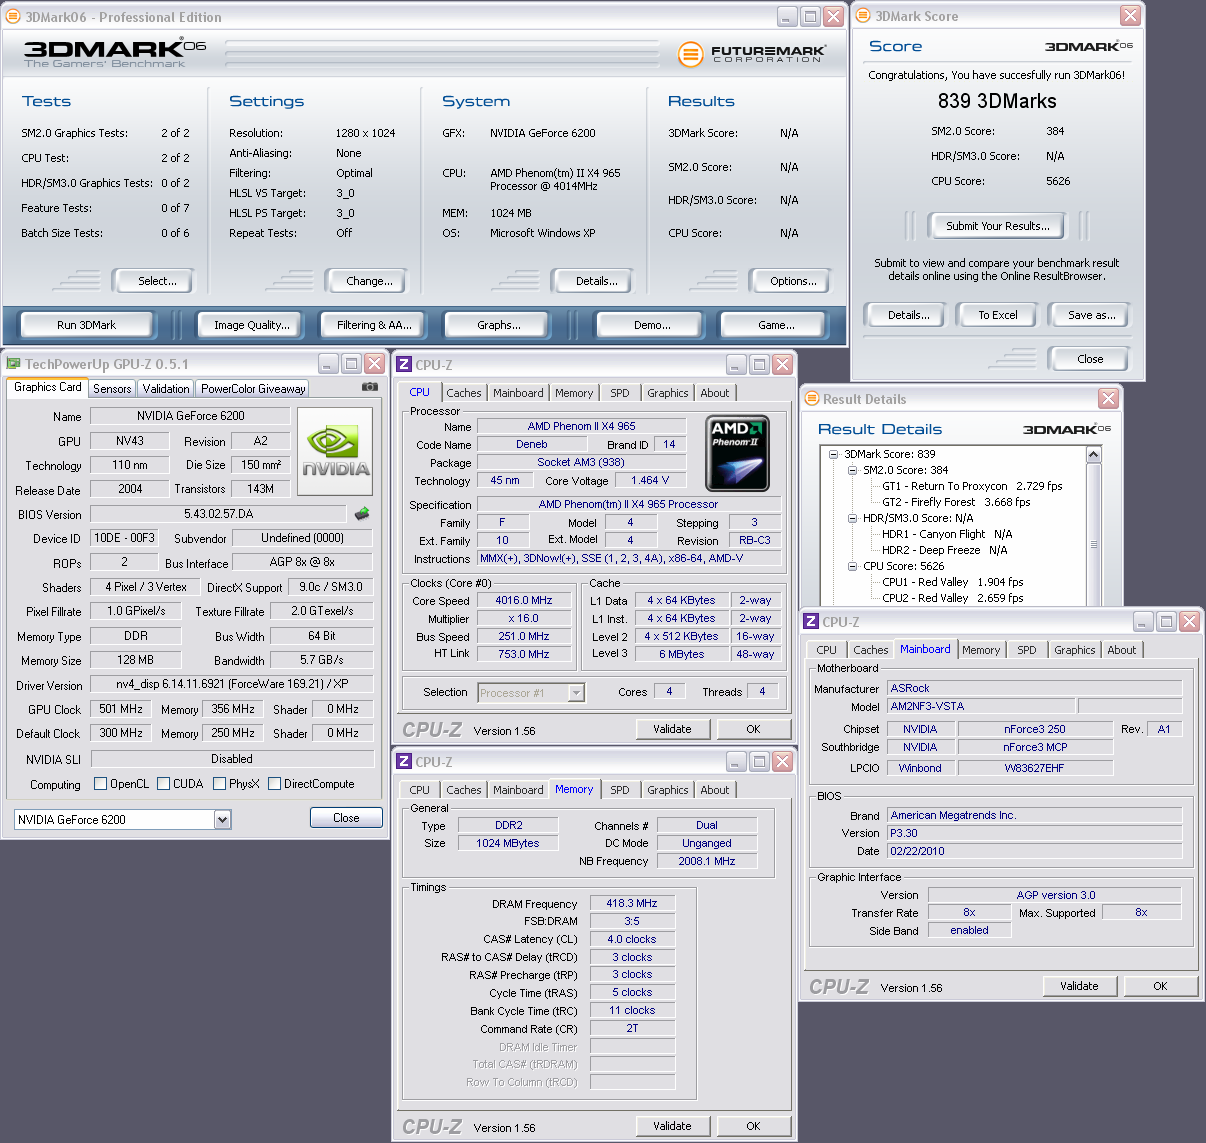Screen dimensions: 1206x1143
Task: Collapse the HDR/SM3.0 Score tree node
Action: point(852,518)
